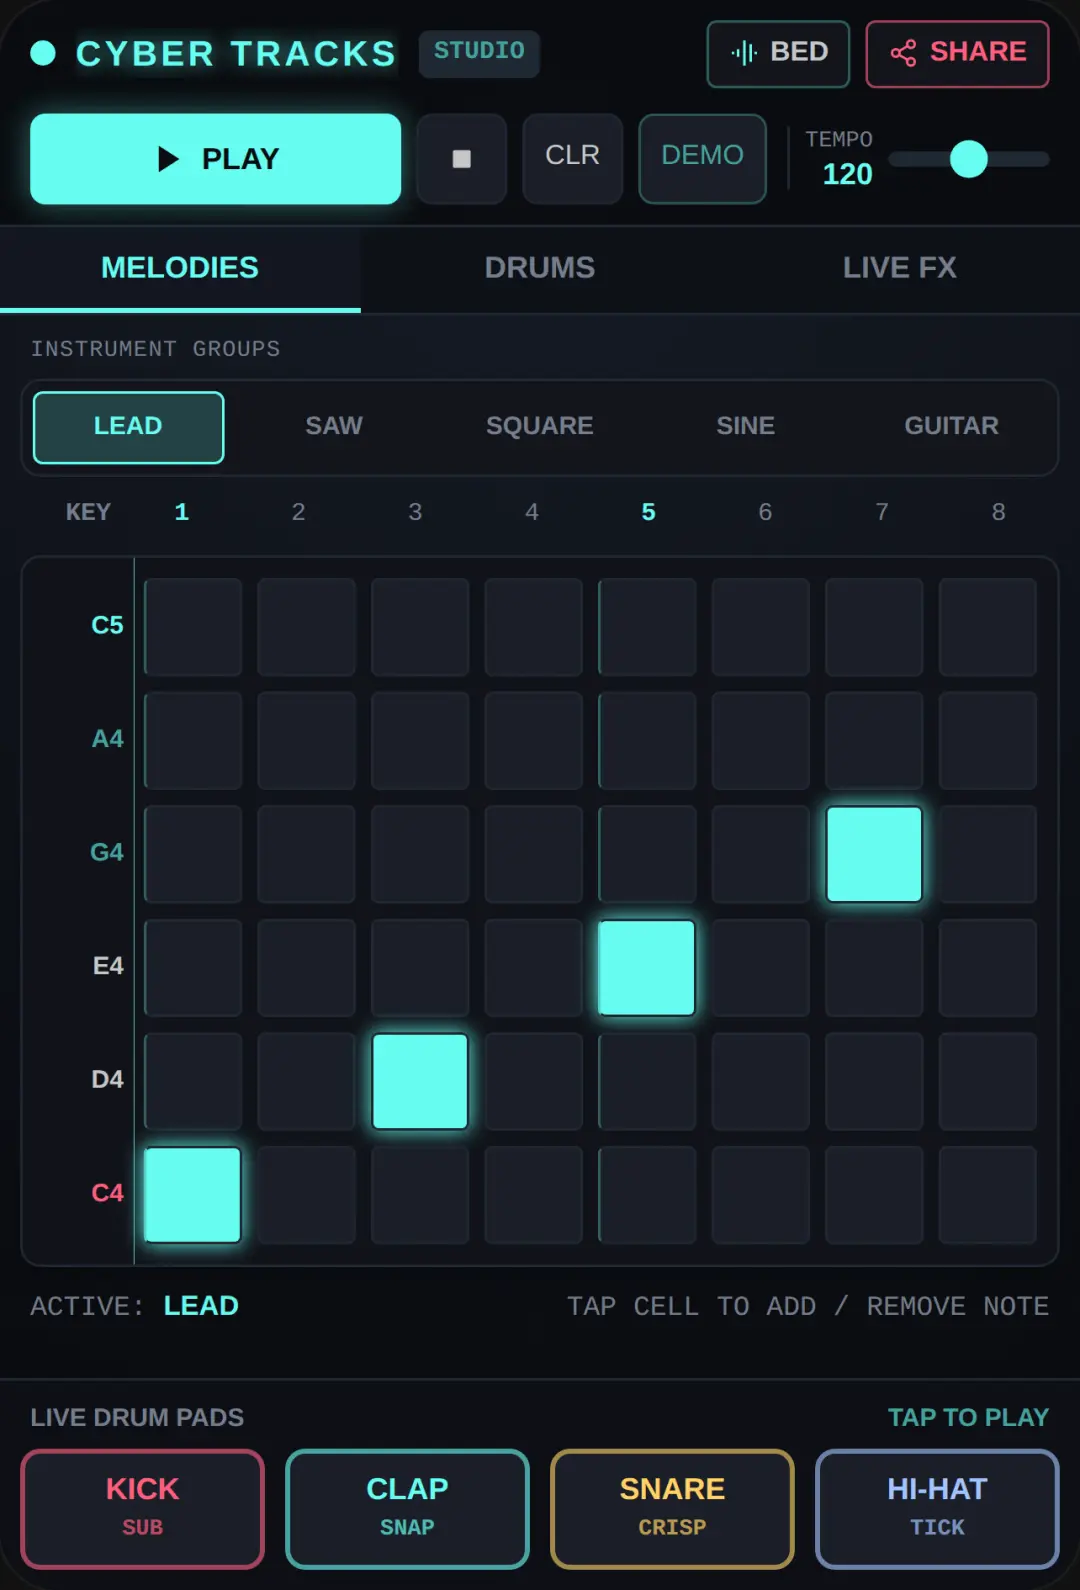Add a C4 note at step 8
1080x1590 pixels.
[988, 1195]
